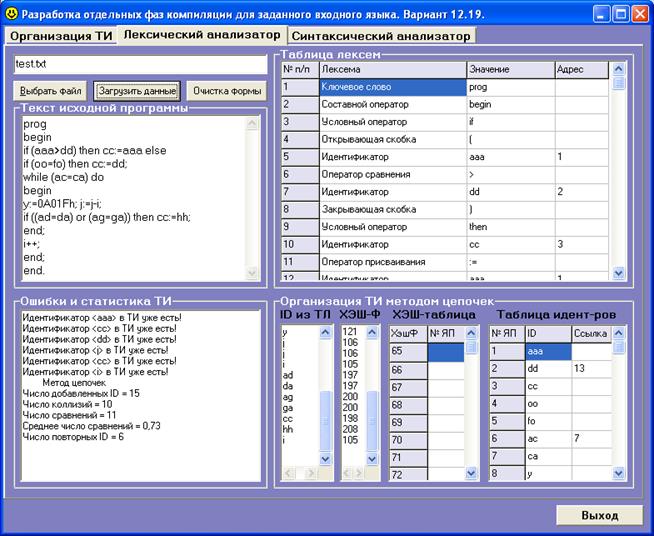
Task: Select the Ключевое слово cell
Action: pyautogui.click(x=393, y=87)
